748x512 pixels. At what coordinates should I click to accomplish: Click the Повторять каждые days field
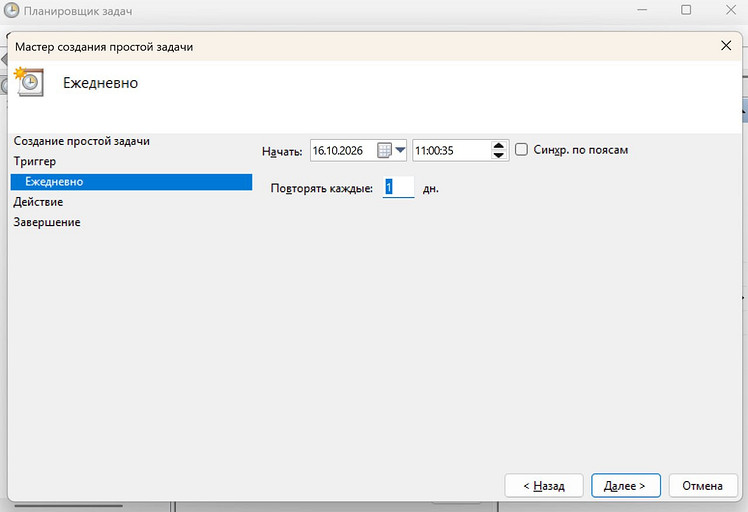398,188
